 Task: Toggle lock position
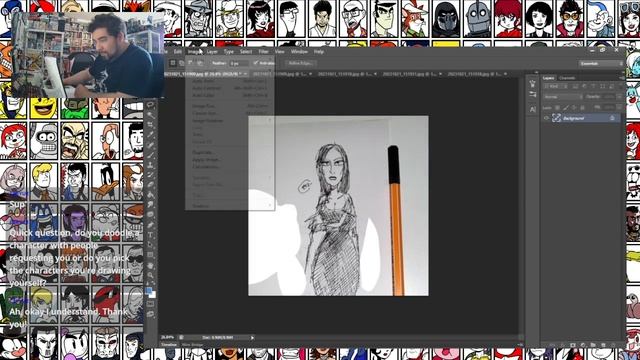(x=574, y=107)
